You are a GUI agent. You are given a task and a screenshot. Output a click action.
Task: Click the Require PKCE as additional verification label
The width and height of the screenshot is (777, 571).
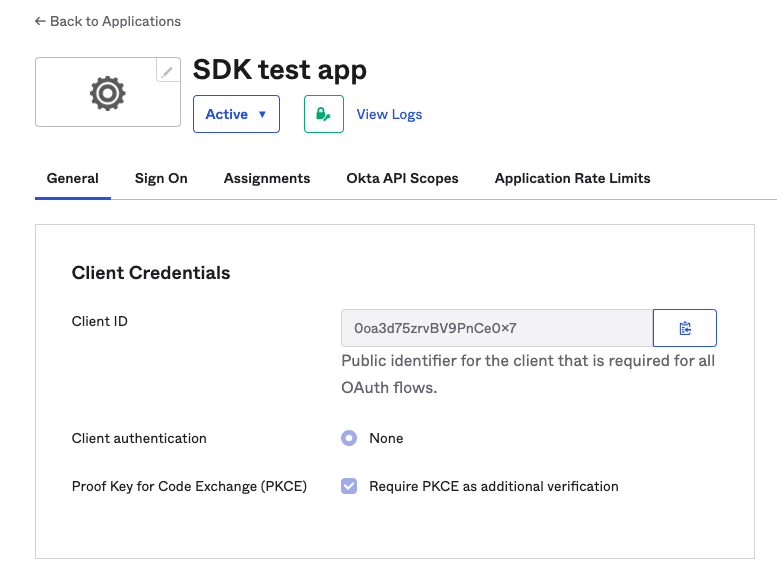[494, 486]
